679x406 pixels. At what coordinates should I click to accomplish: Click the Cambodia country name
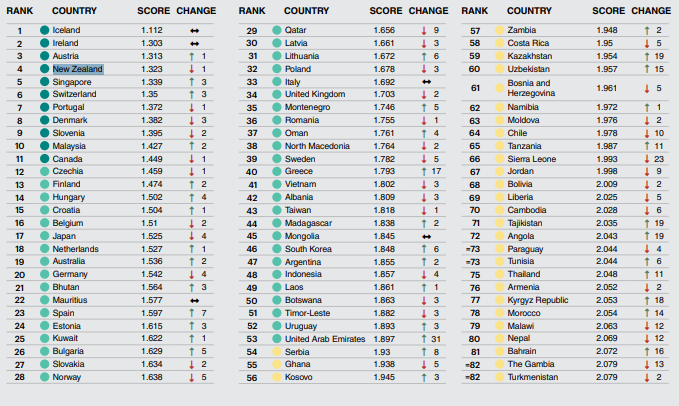(527, 210)
